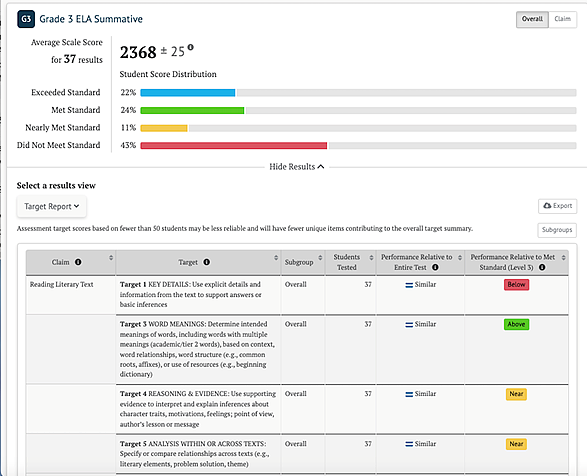The image size is (587, 476).
Task: Open info icon next to Claim header
Action: 78,262
